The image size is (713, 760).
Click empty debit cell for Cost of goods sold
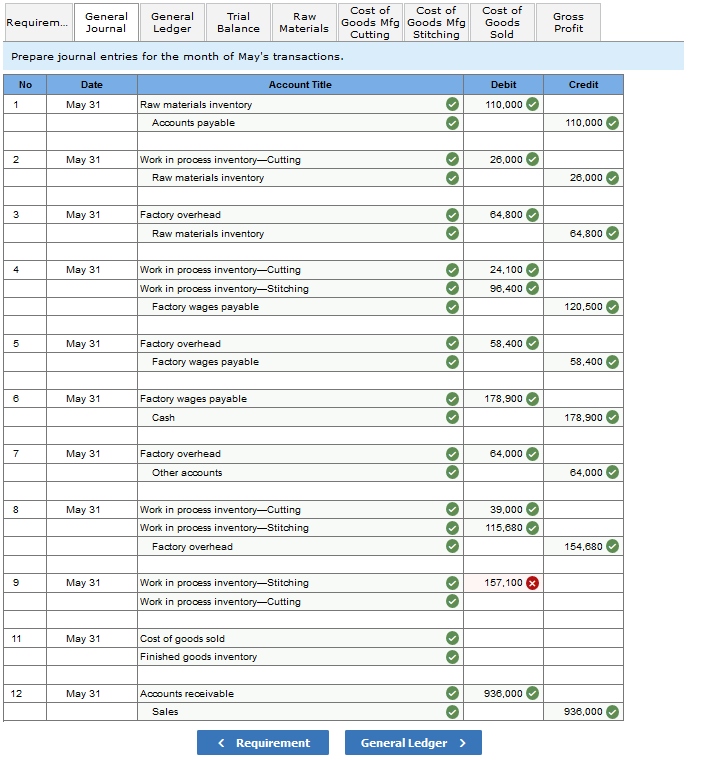[503, 638]
